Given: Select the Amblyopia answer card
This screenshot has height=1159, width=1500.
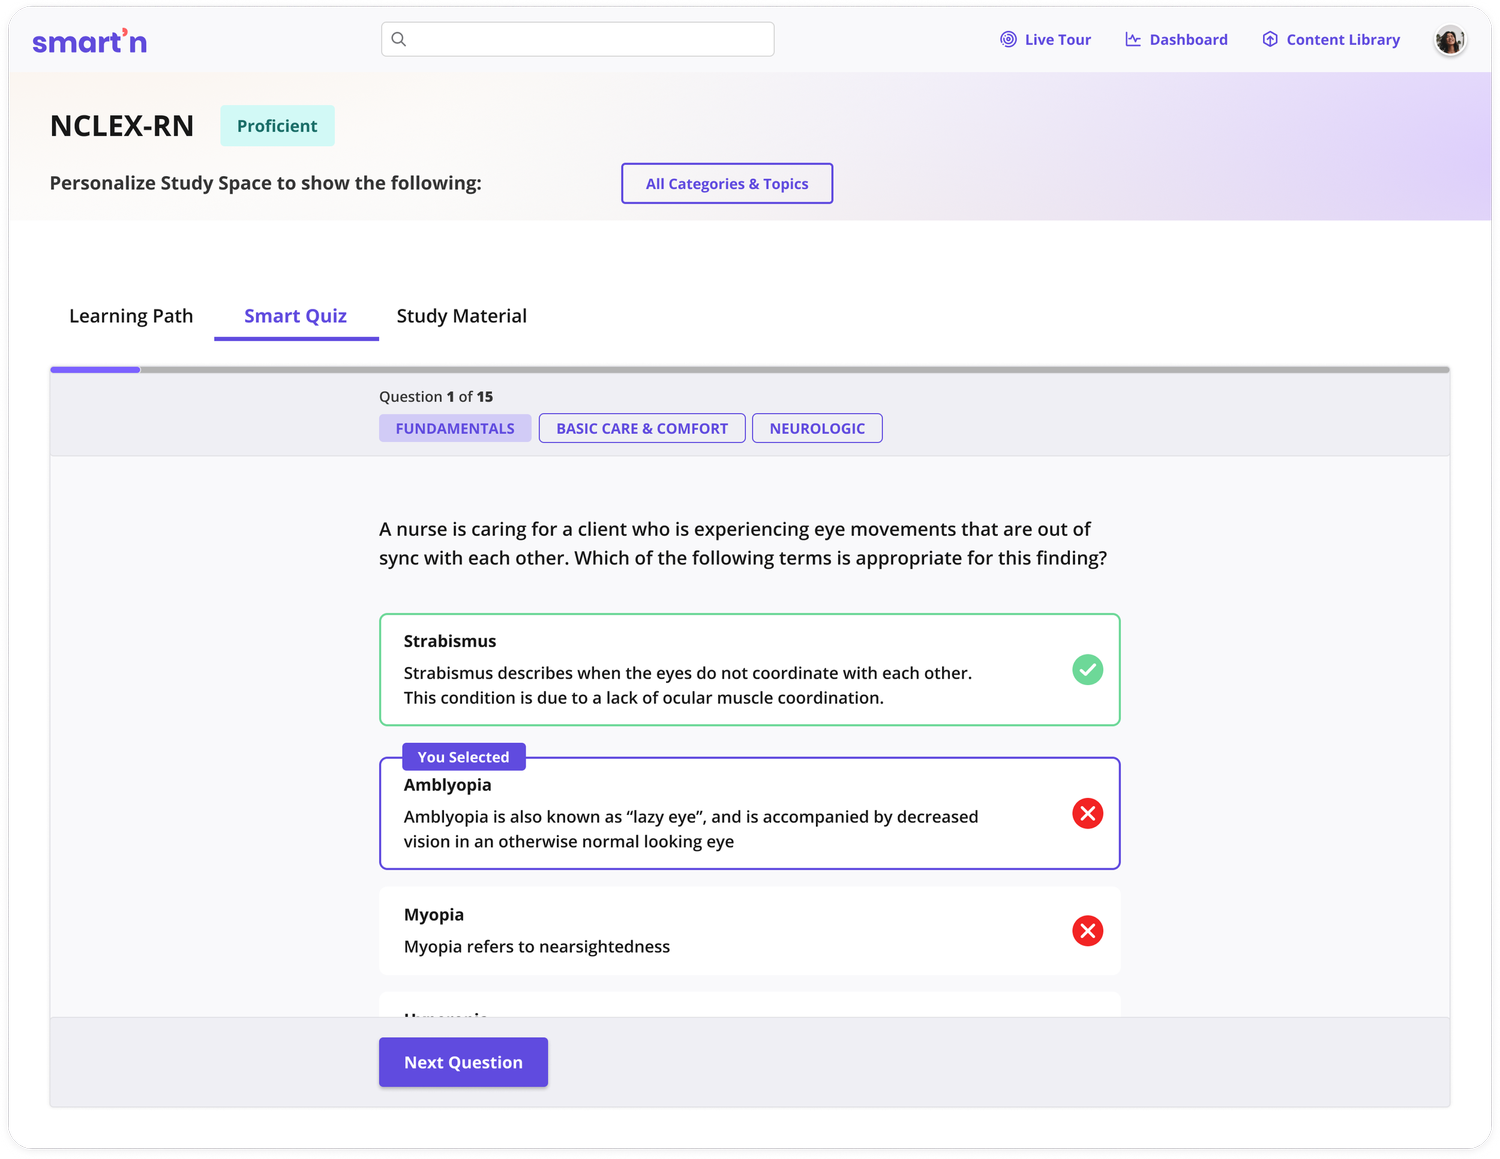Looking at the screenshot, I should click(700, 815).
